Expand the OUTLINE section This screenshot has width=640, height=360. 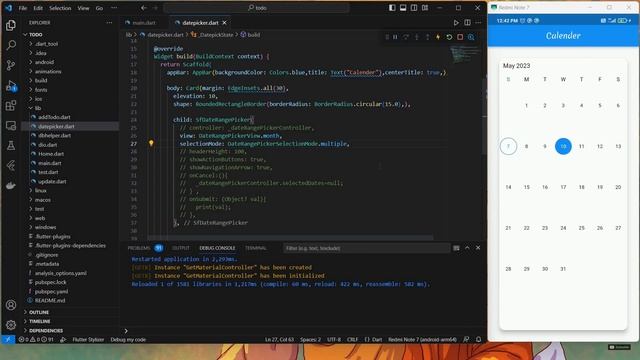tap(39, 312)
